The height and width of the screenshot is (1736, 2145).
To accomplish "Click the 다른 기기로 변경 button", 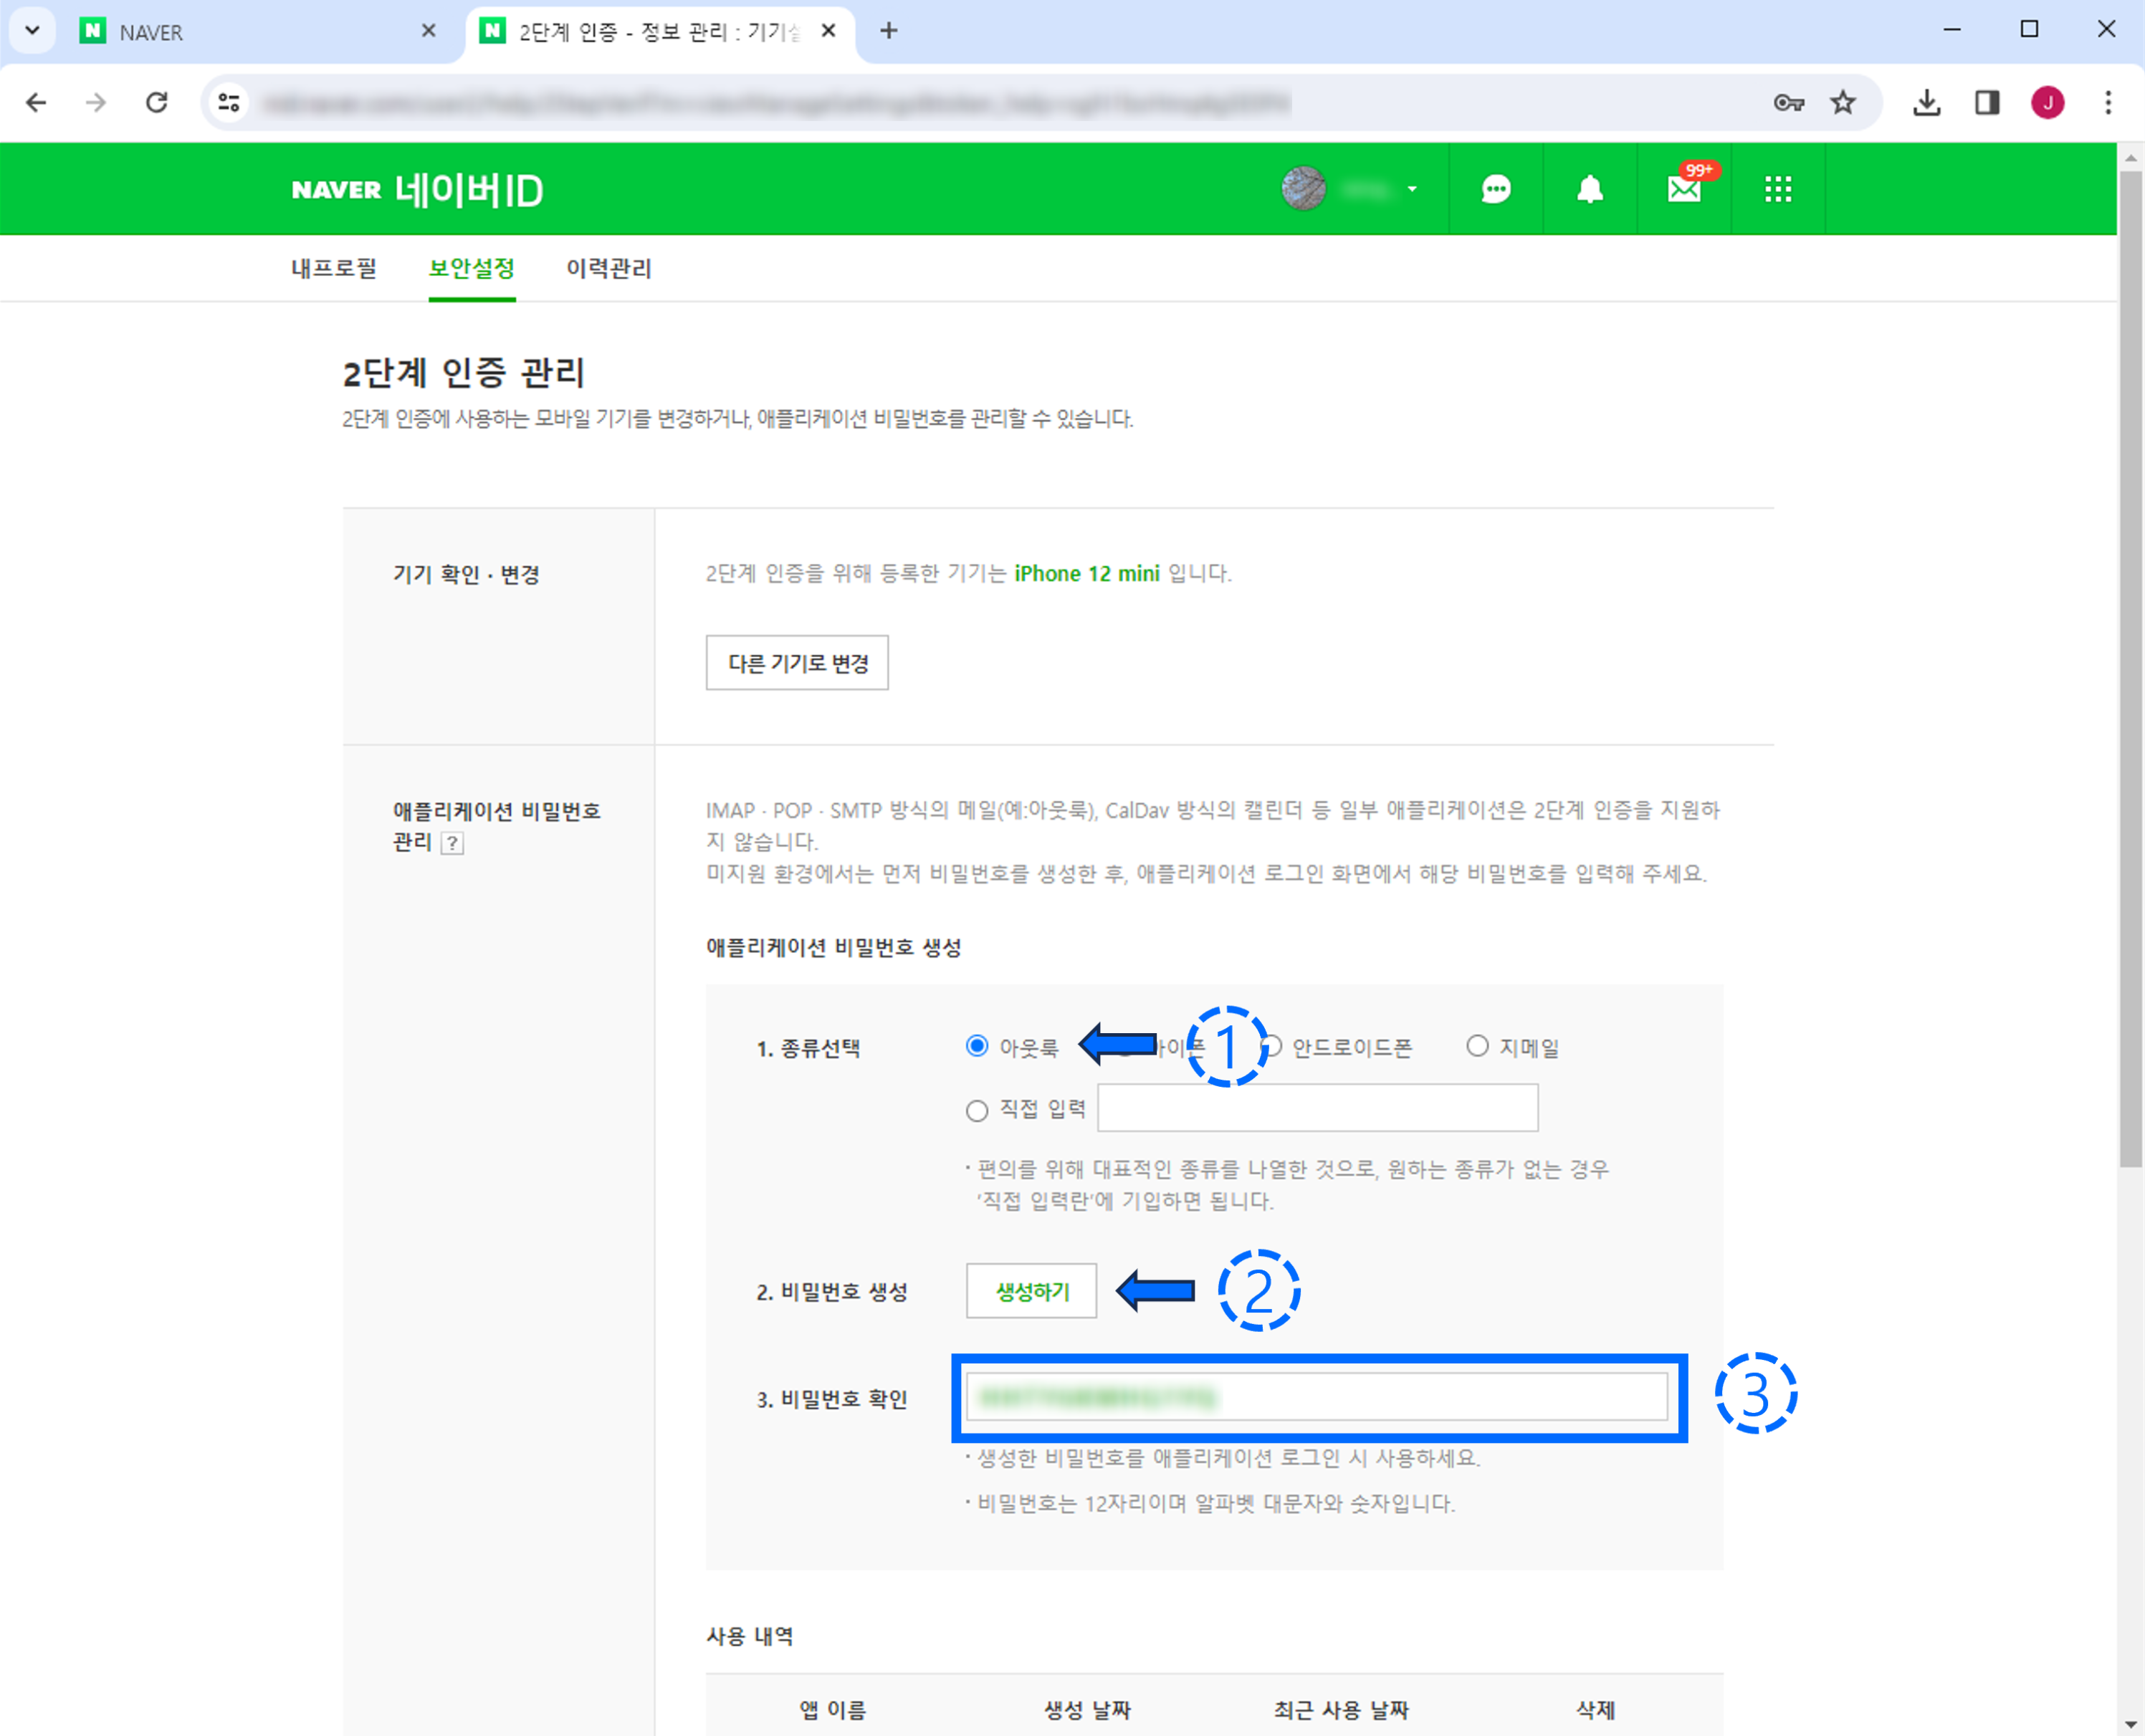I will point(797,662).
